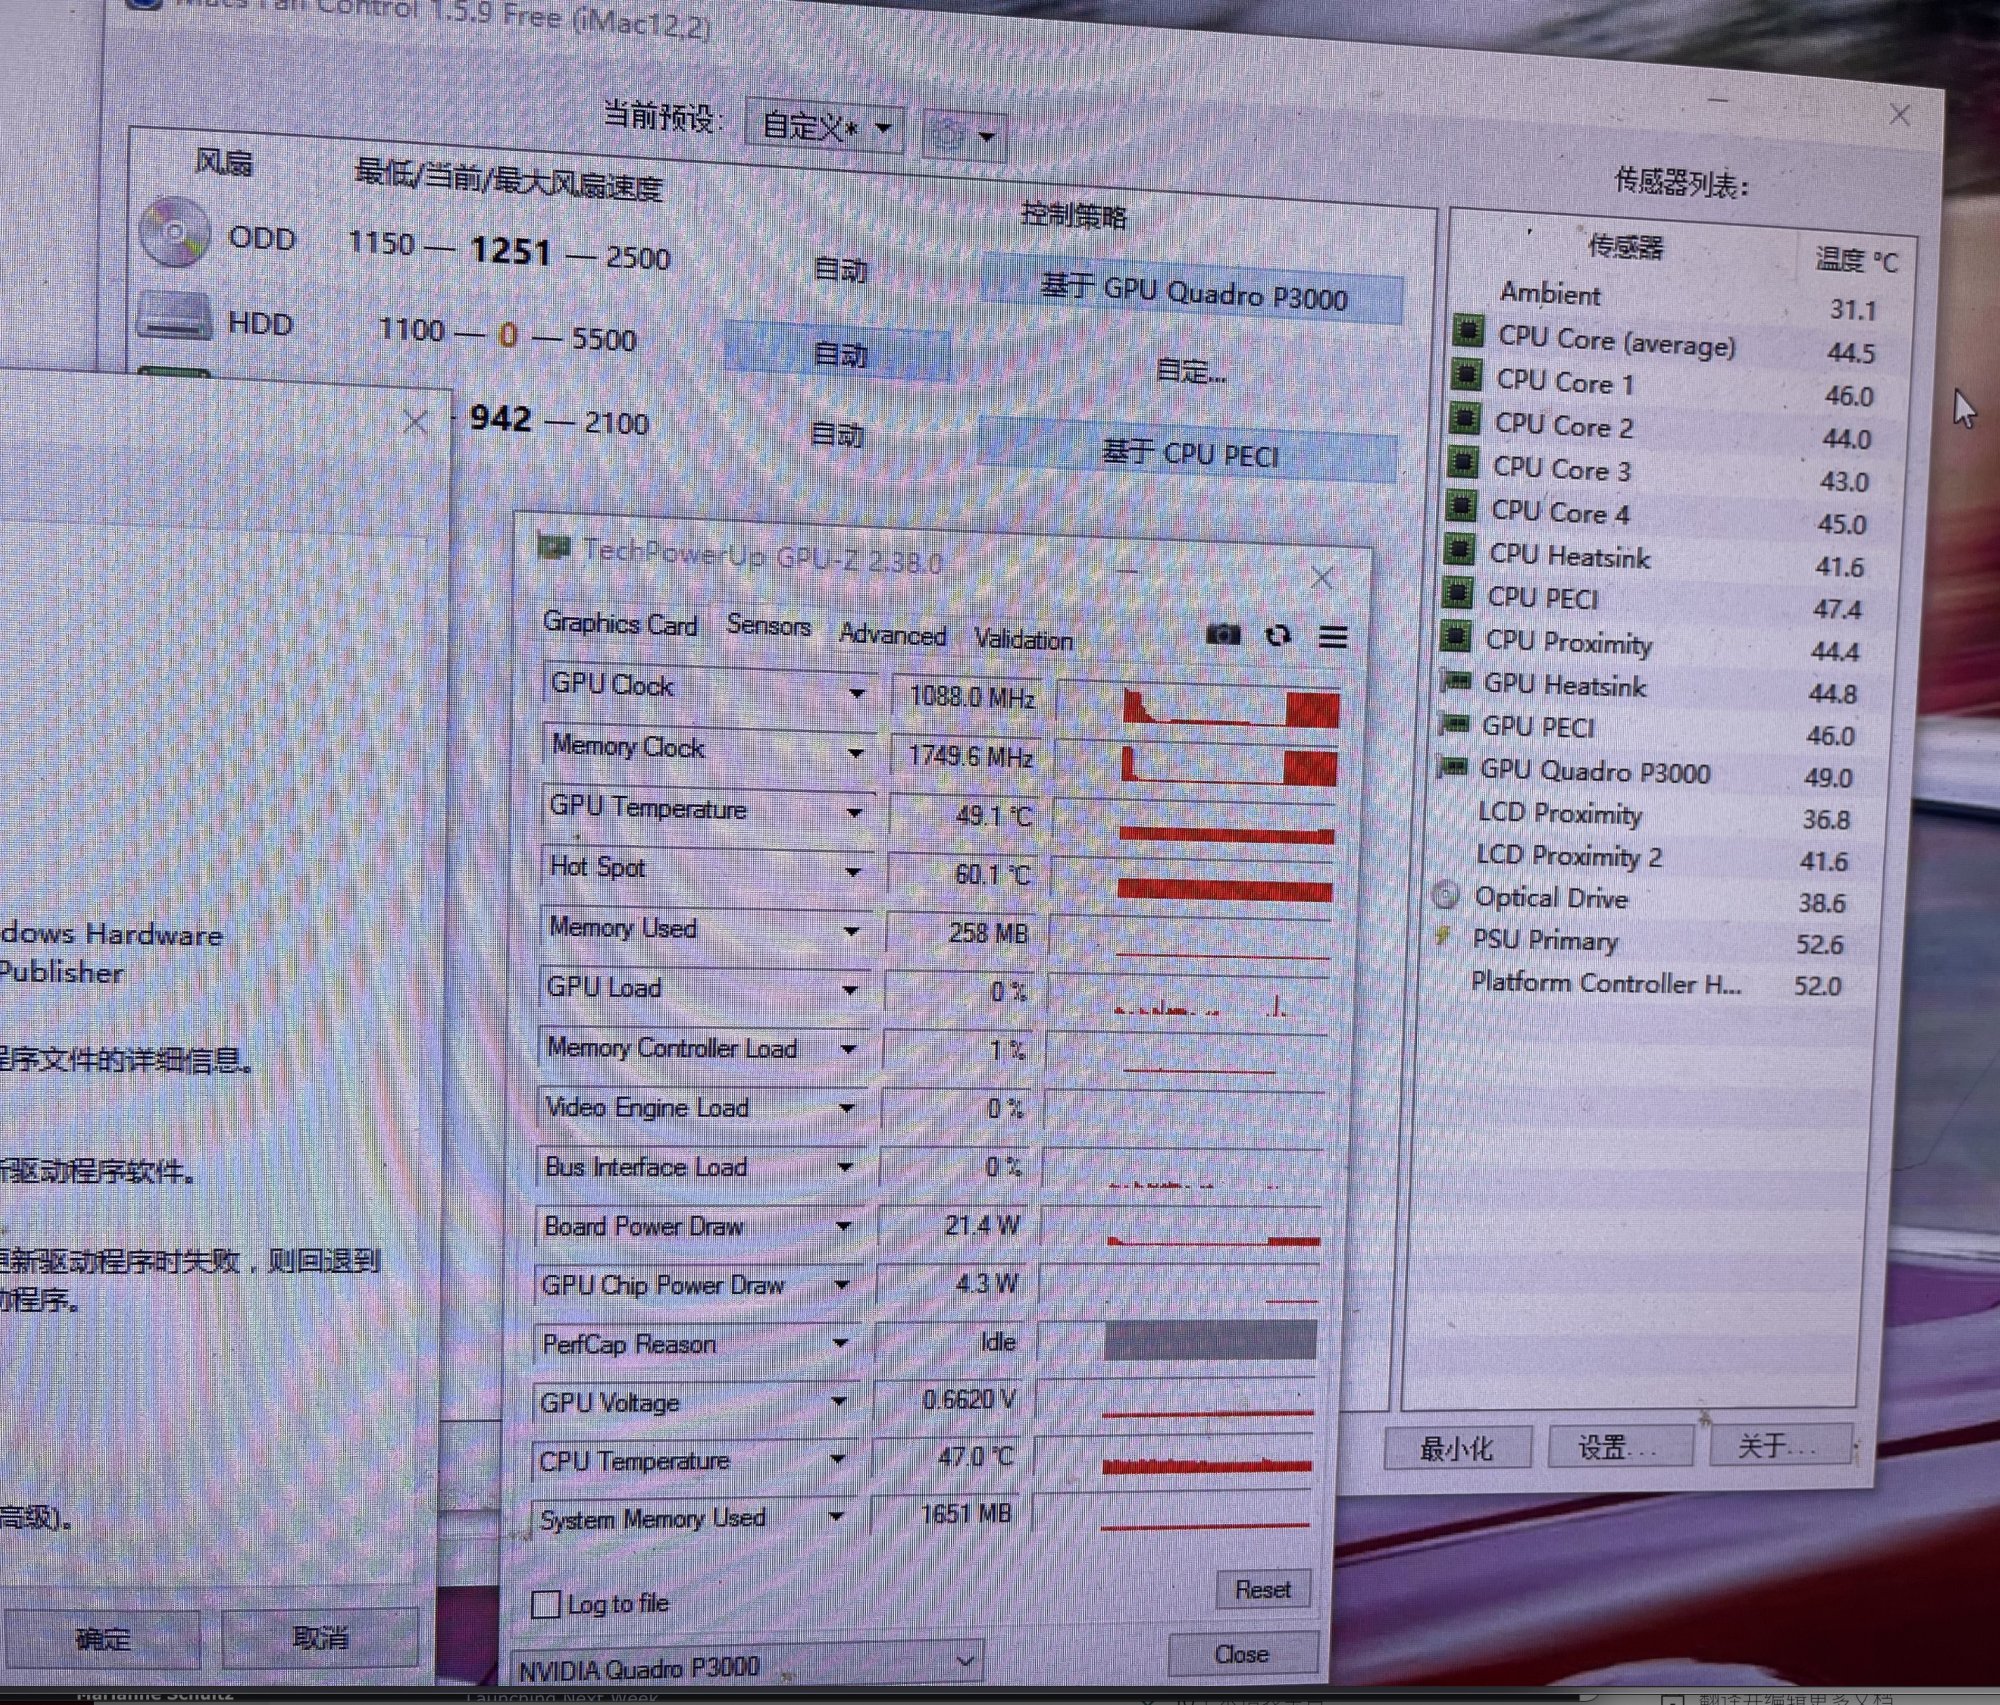
Task: Click the ODD optical disc fan icon
Action: click(x=175, y=233)
